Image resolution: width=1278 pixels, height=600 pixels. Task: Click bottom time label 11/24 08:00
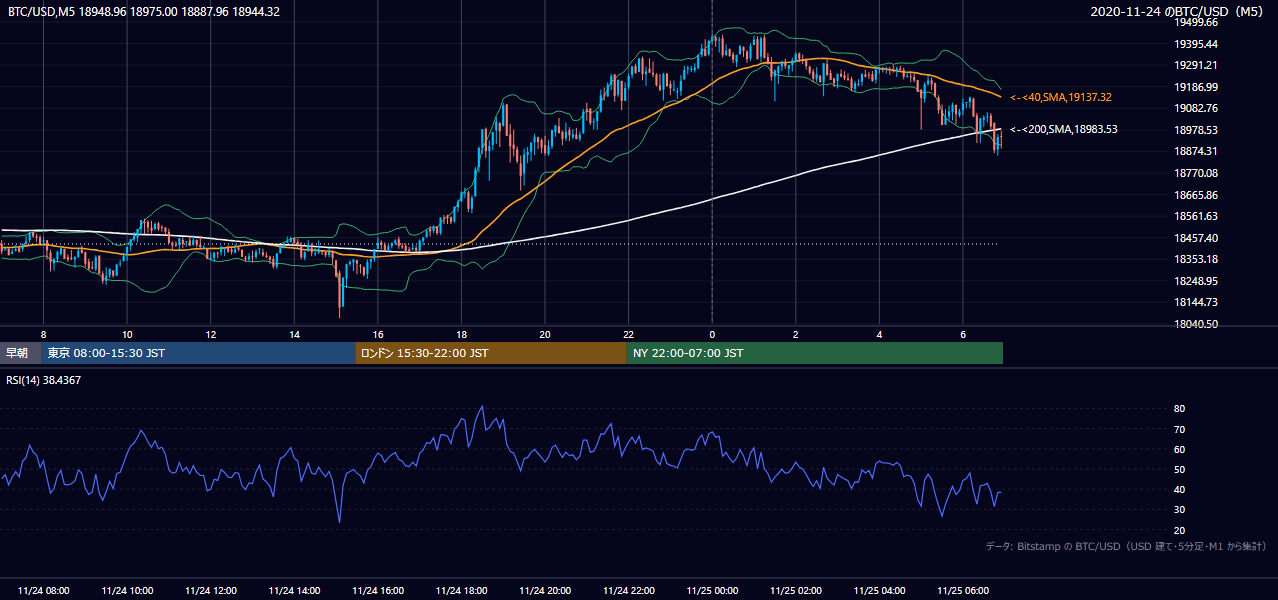pos(44,591)
